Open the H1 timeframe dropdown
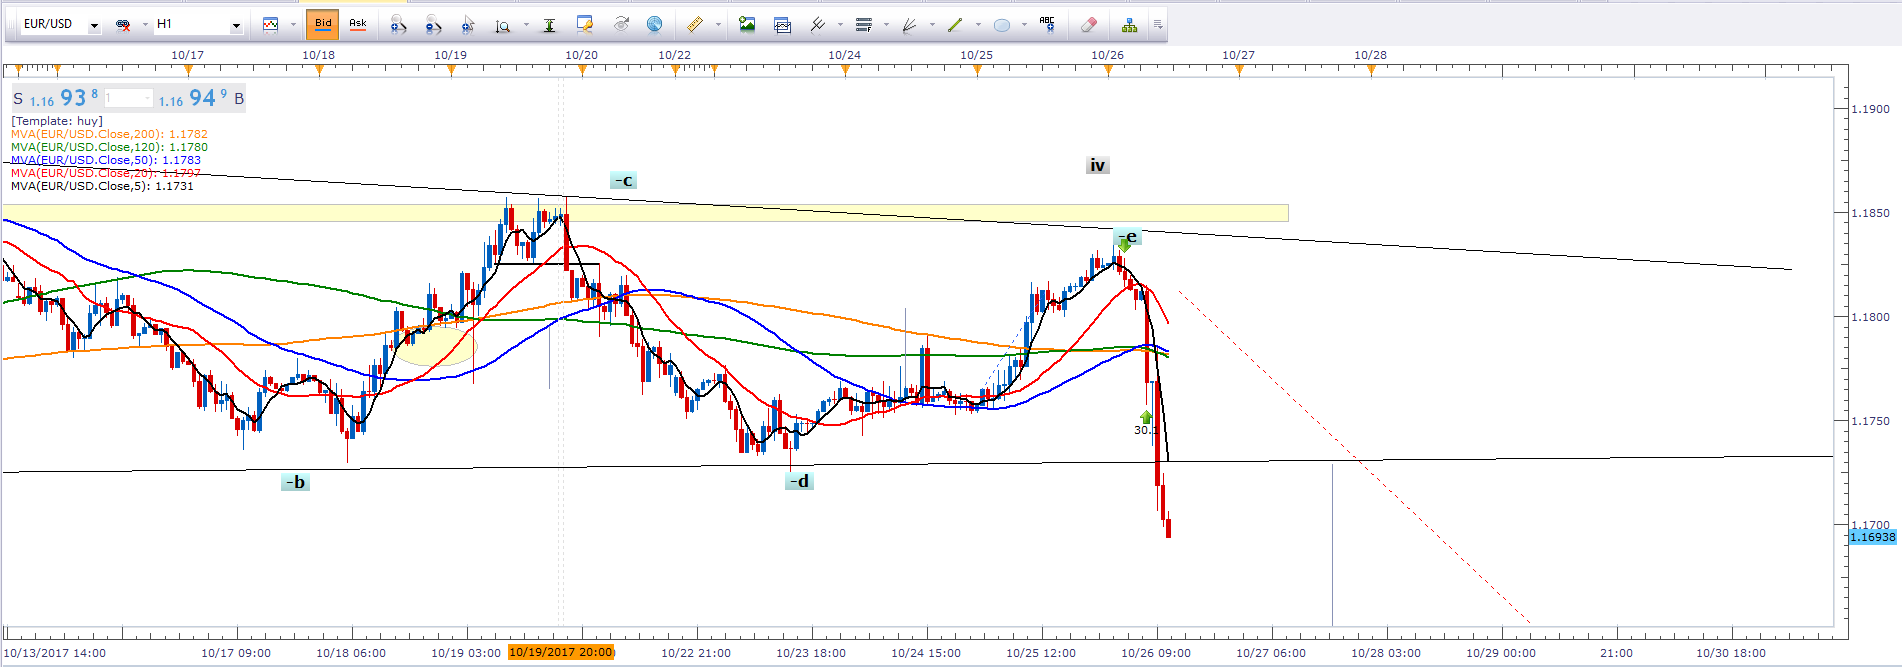1902x667 pixels. pyautogui.click(x=236, y=25)
